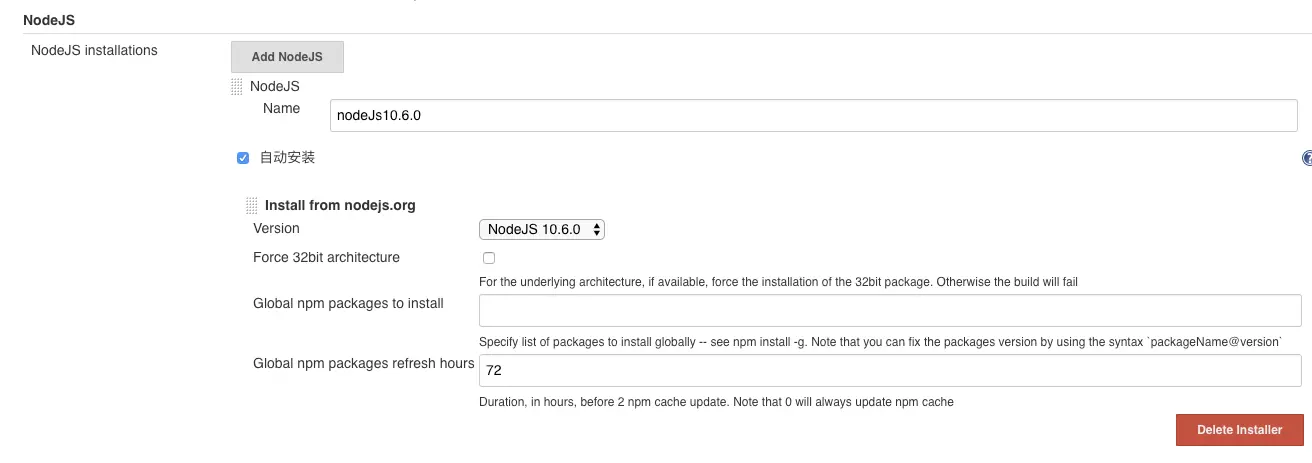Click the npm packages refresh hours field
The image size is (1312, 463).
tap(890, 370)
